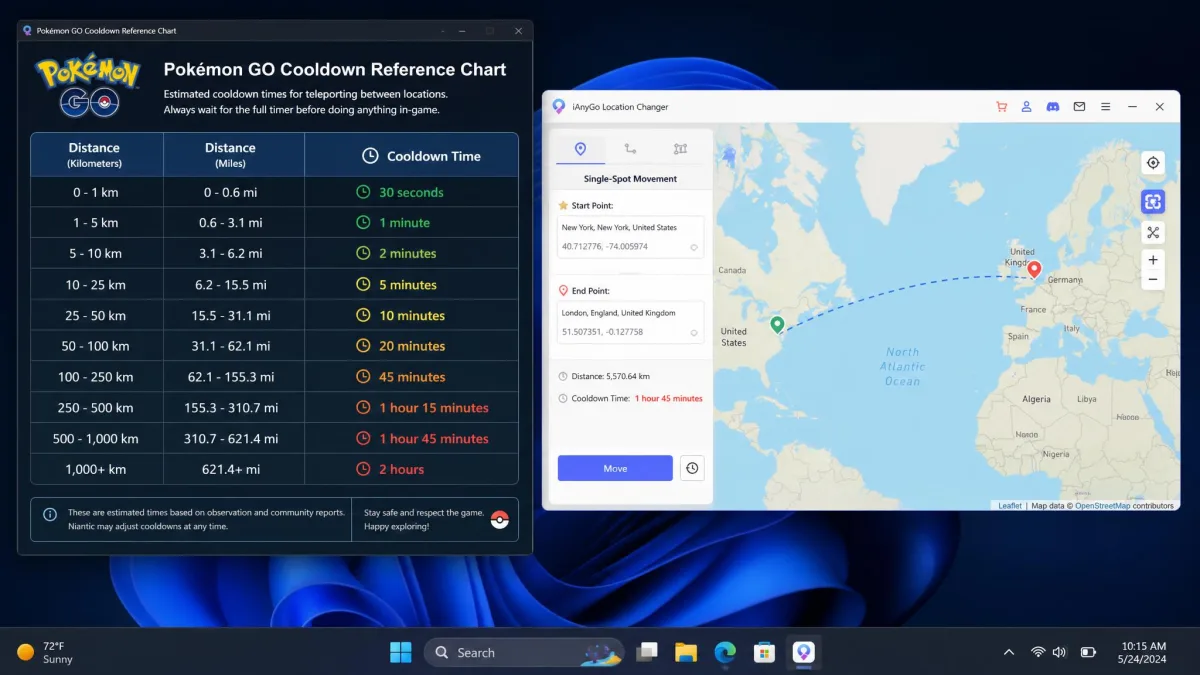Click the 'Single-Spot Movement' heading
The image size is (1200, 675).
click(630, 179)
